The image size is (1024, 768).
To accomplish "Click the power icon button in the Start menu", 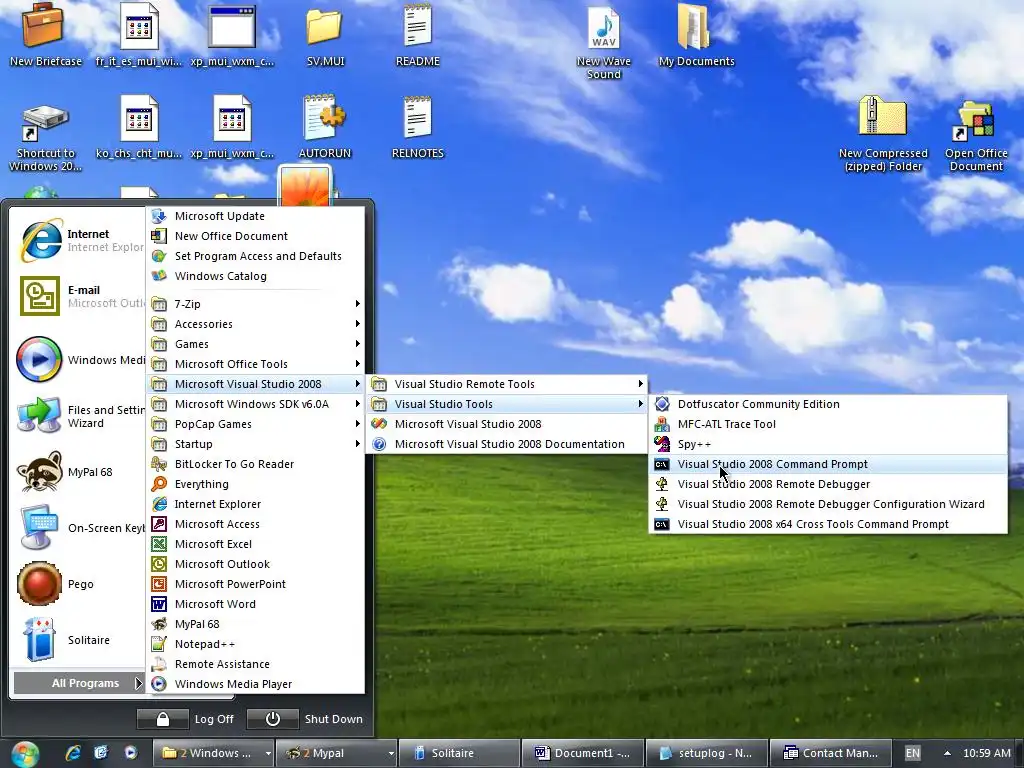I will click(x=272, y=719).
